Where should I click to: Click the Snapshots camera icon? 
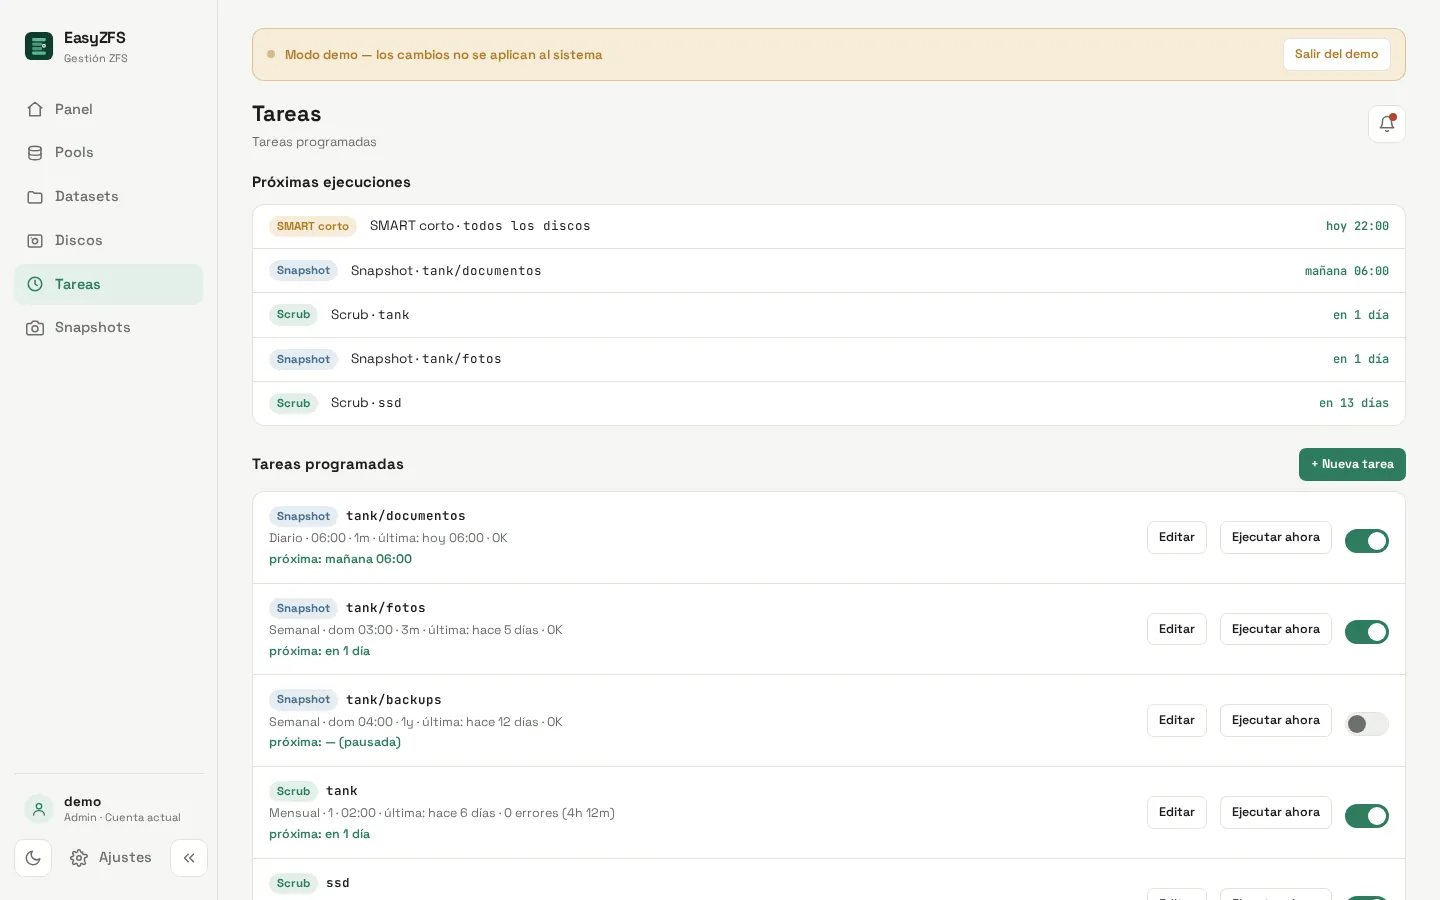(35, 328)
